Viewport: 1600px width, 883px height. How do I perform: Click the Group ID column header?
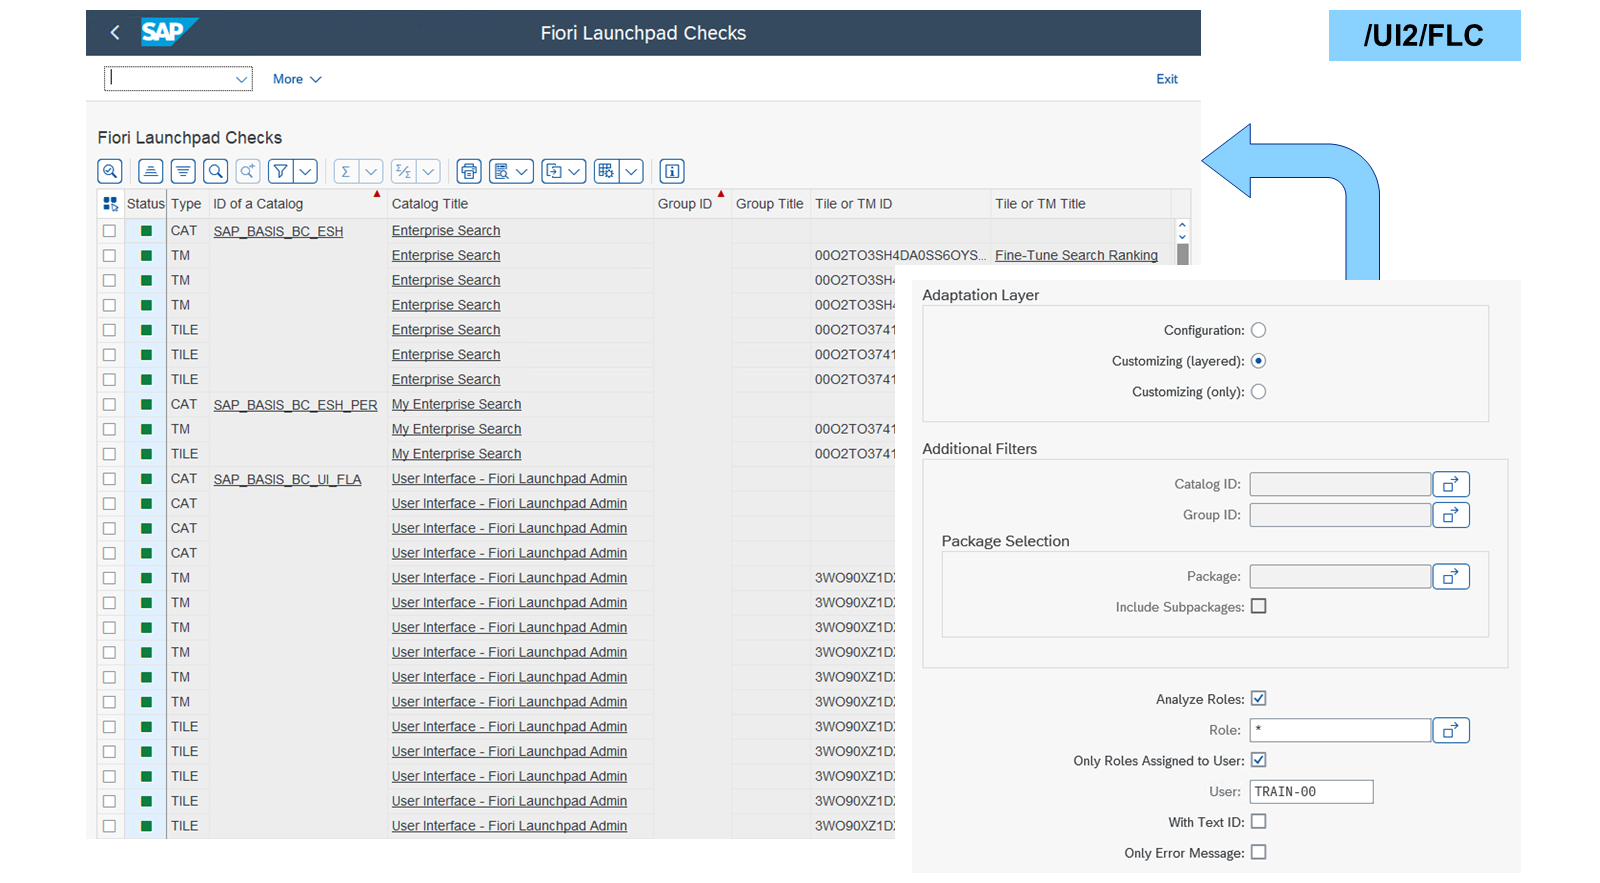click(692, 204)
